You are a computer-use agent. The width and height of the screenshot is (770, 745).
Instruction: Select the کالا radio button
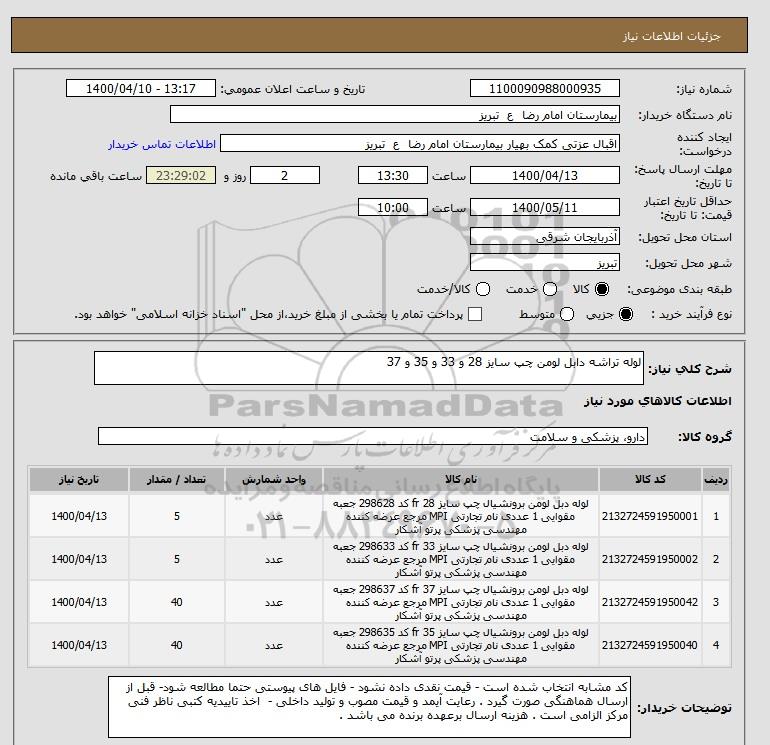pos(602,289)
